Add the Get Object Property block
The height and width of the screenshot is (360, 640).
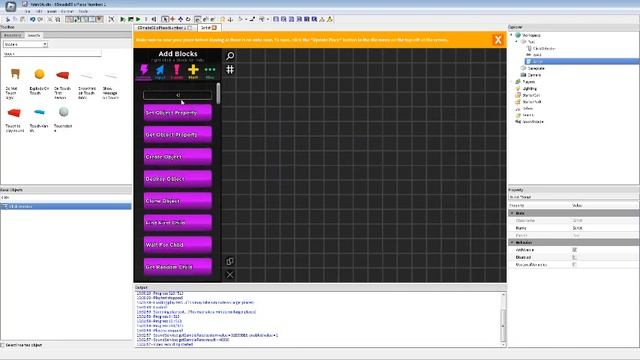[178, 135]
